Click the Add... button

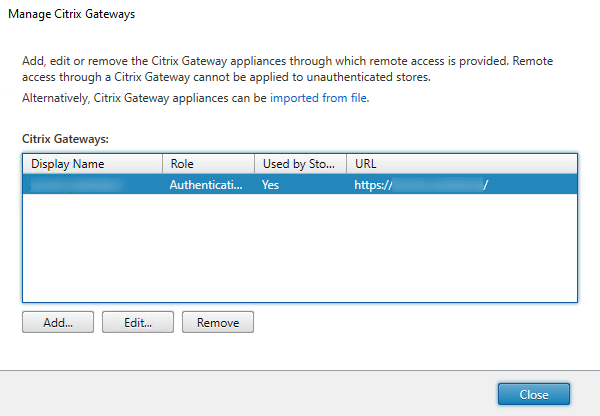click(x=57, y=322)
